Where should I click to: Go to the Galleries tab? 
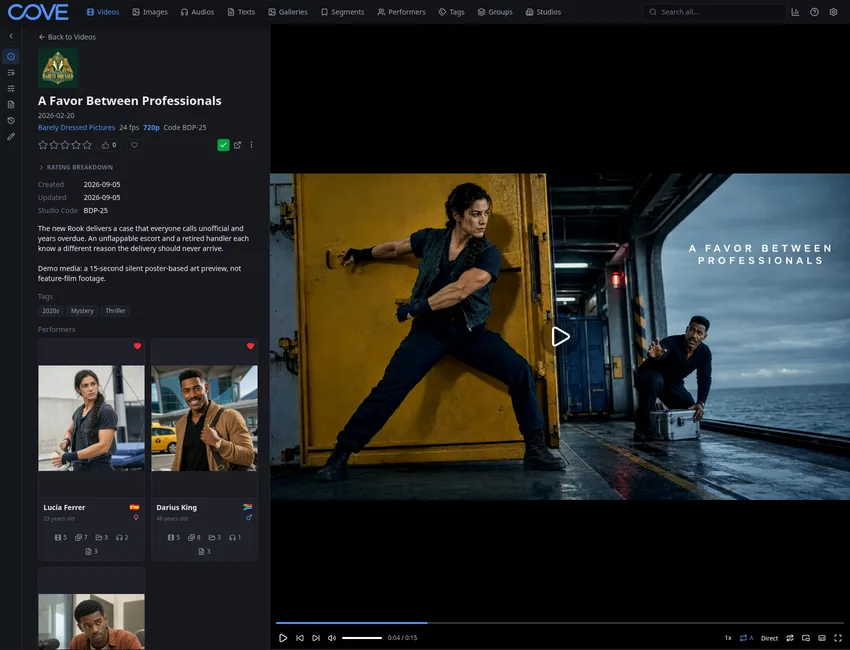(x=288, y=12)
